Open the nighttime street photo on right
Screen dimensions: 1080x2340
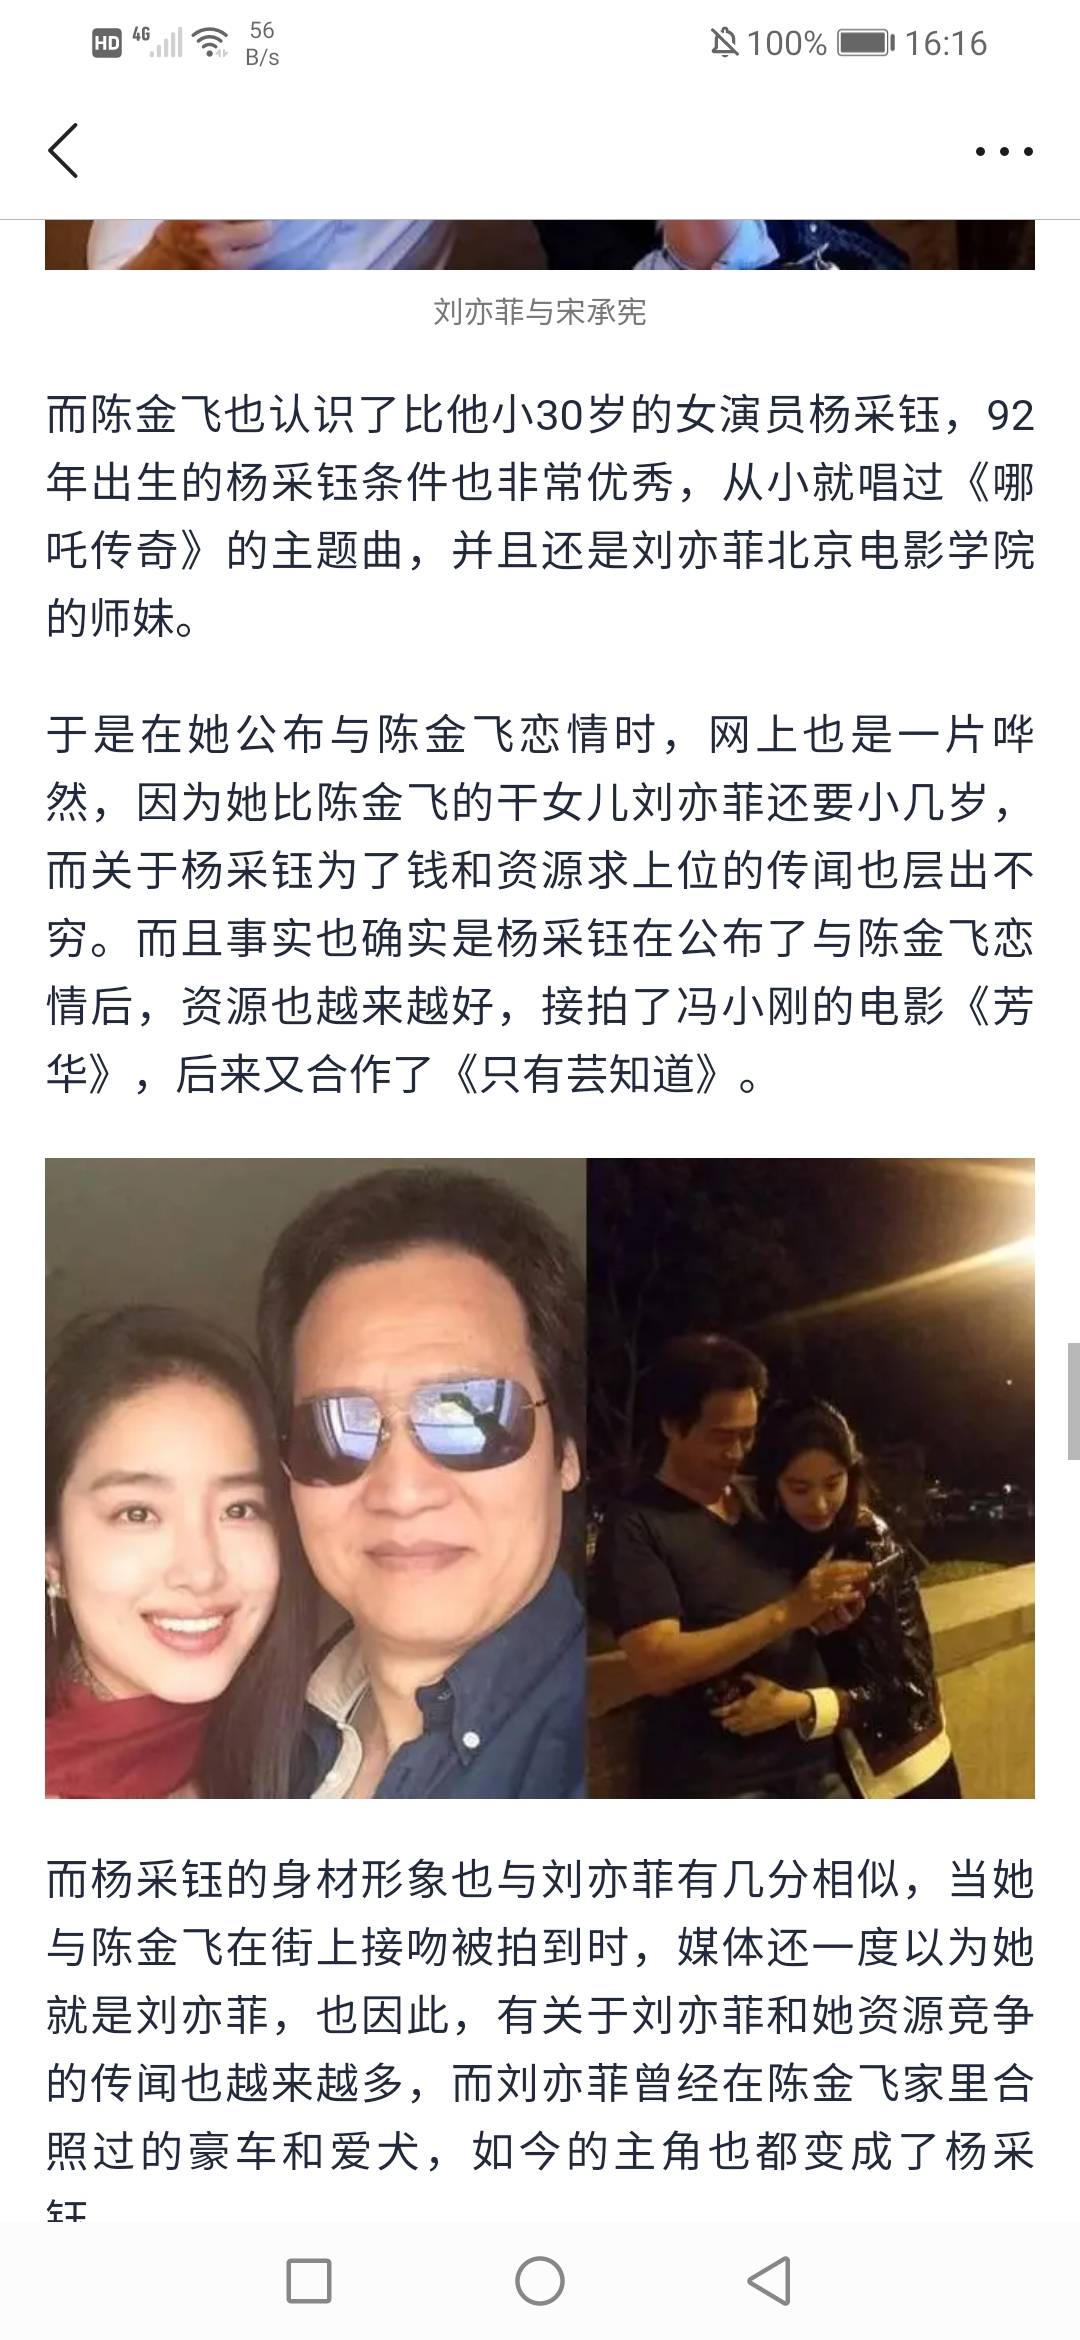(x=811, y=1478)
